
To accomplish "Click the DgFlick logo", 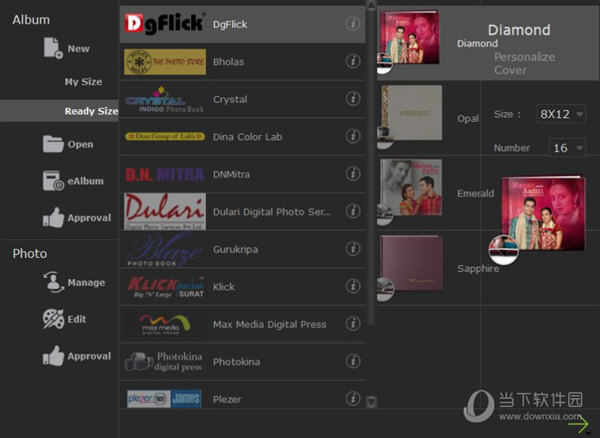I will tap(165, 24).
